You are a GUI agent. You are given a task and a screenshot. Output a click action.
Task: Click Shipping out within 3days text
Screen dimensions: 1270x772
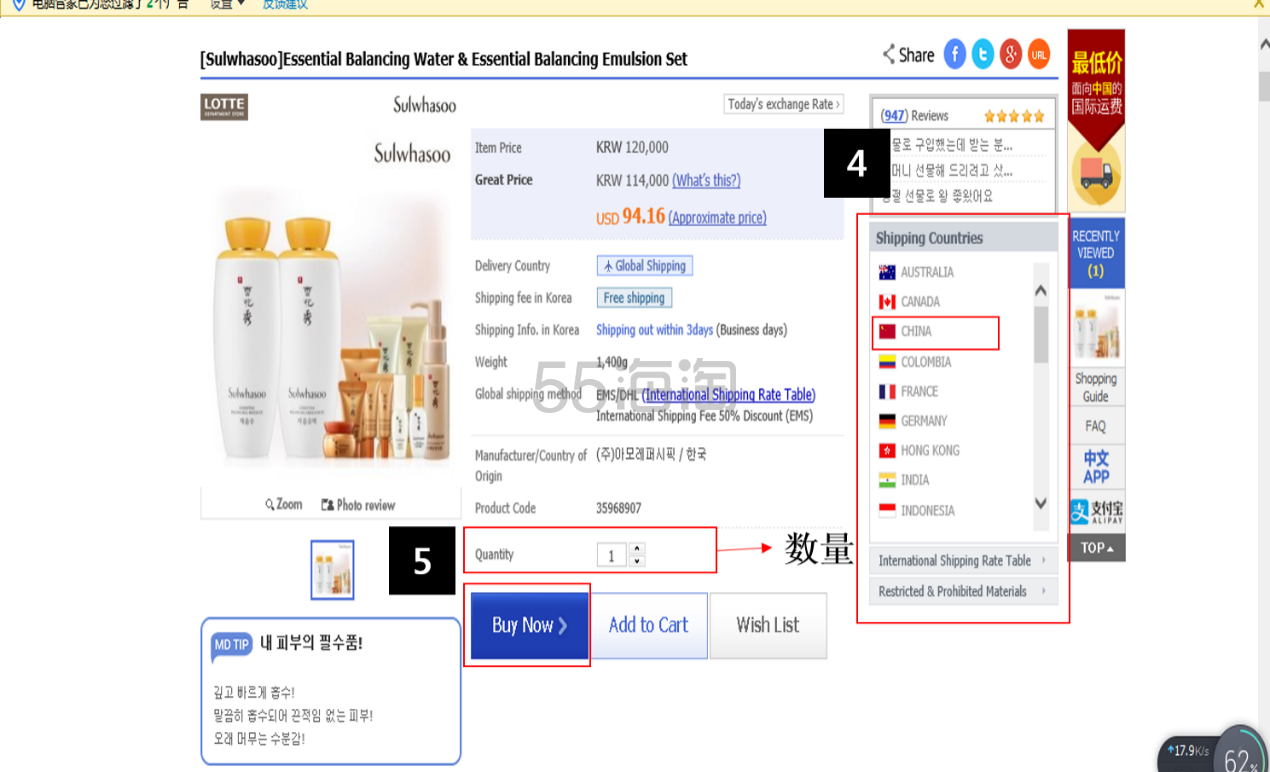click(655, 330)
